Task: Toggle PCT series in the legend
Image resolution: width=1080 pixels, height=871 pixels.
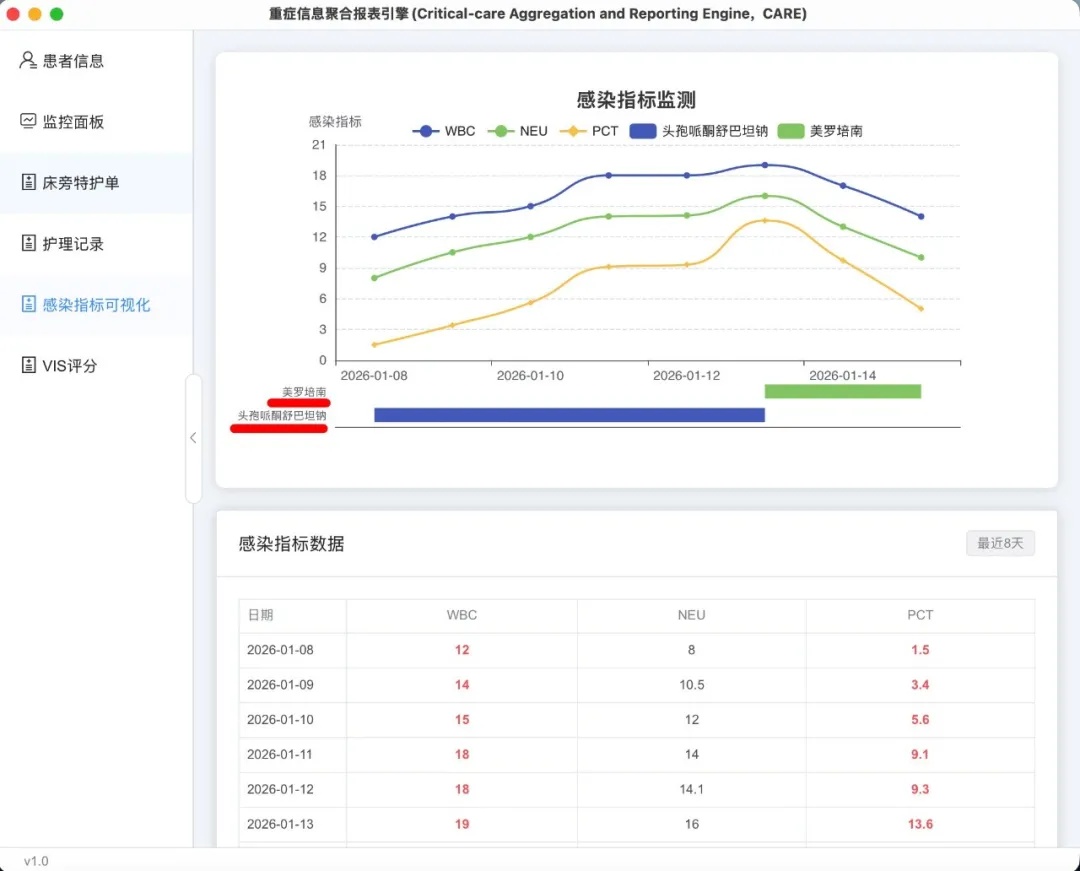Action: (x=590, y=131)
